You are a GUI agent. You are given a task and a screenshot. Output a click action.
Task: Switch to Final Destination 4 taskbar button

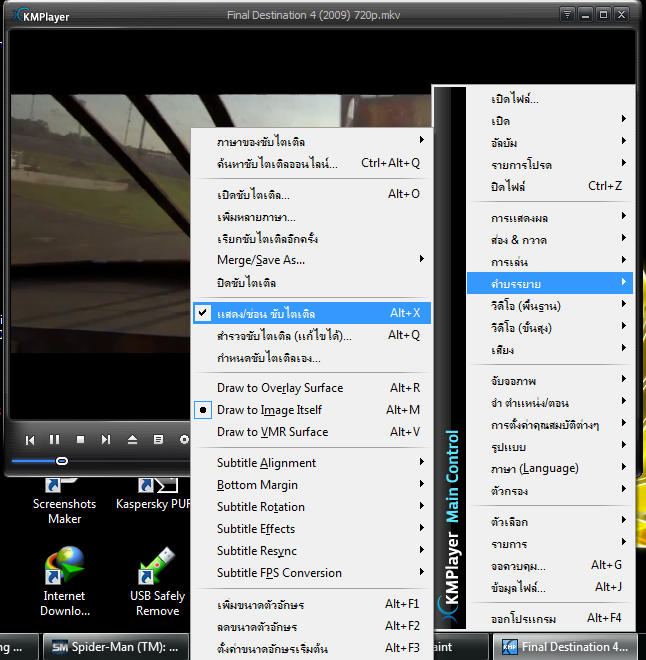pos(565,647)
